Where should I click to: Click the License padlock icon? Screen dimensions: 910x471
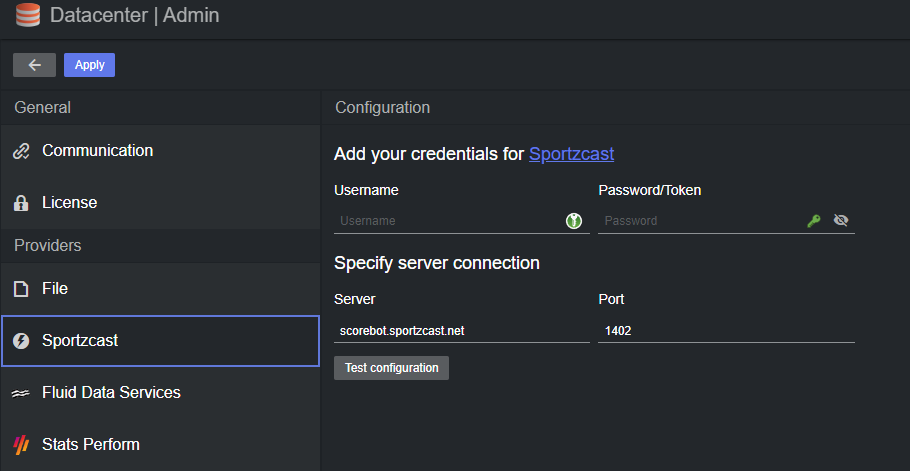[x=22, y=203]
